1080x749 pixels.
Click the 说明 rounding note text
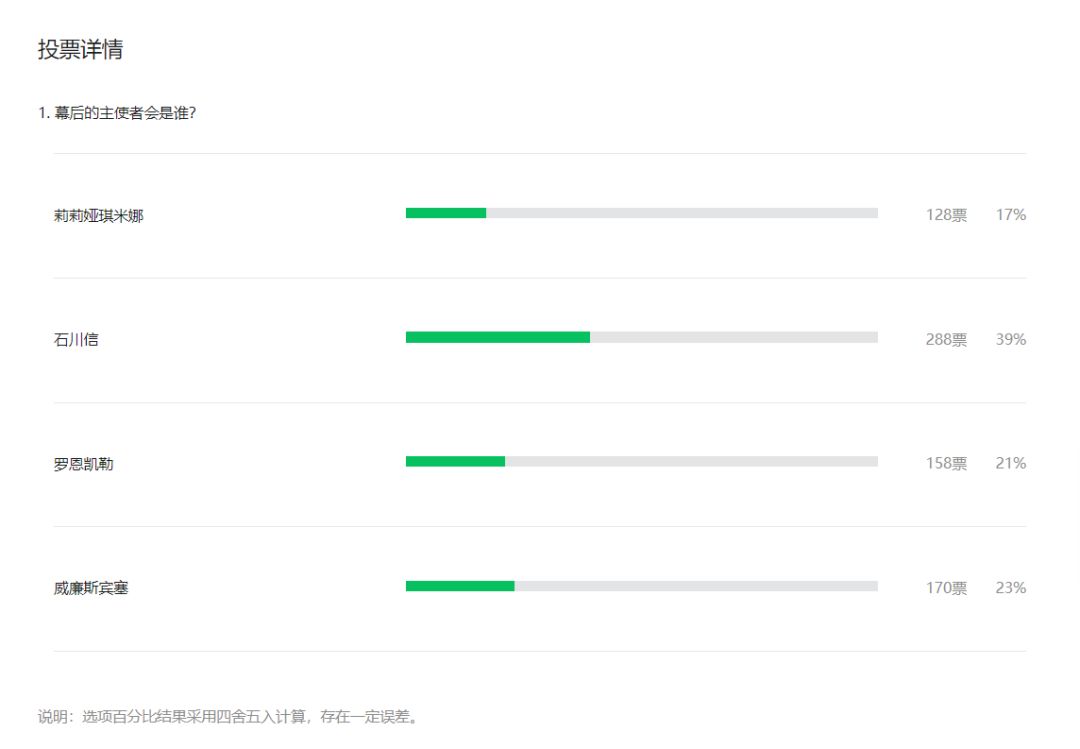[x=228, y=717]
